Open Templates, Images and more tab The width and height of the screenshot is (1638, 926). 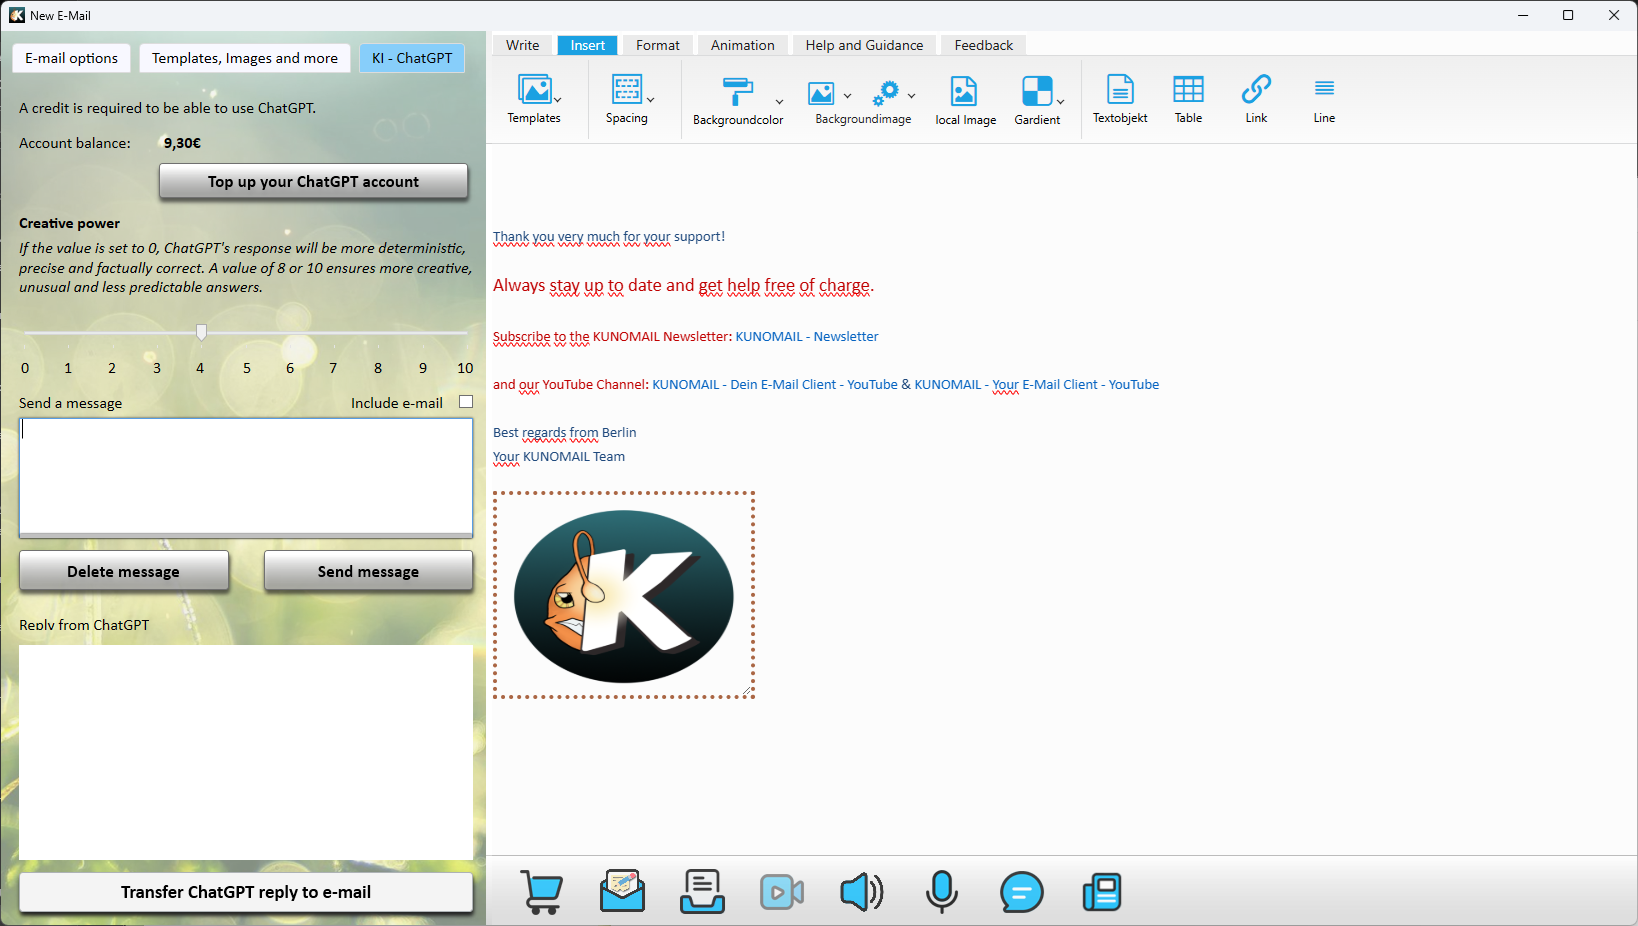pos(245,58)
